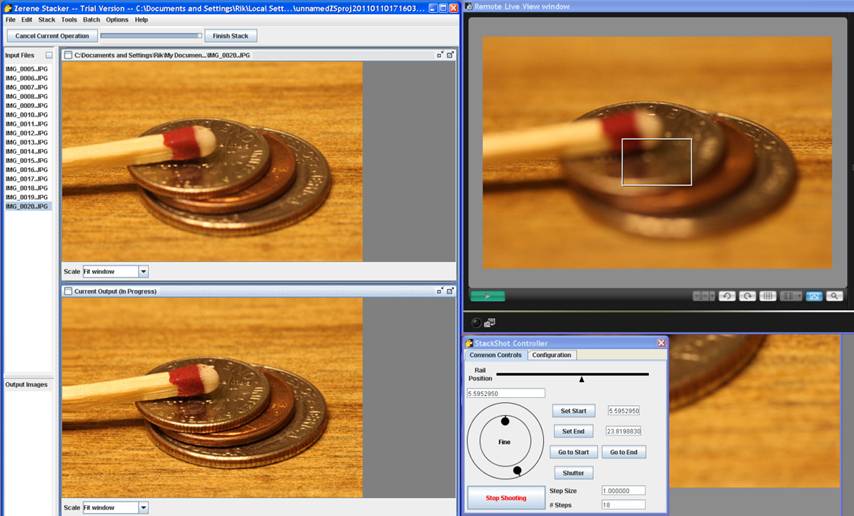
Task: Click the Set Start button
Action: (573, 411)
